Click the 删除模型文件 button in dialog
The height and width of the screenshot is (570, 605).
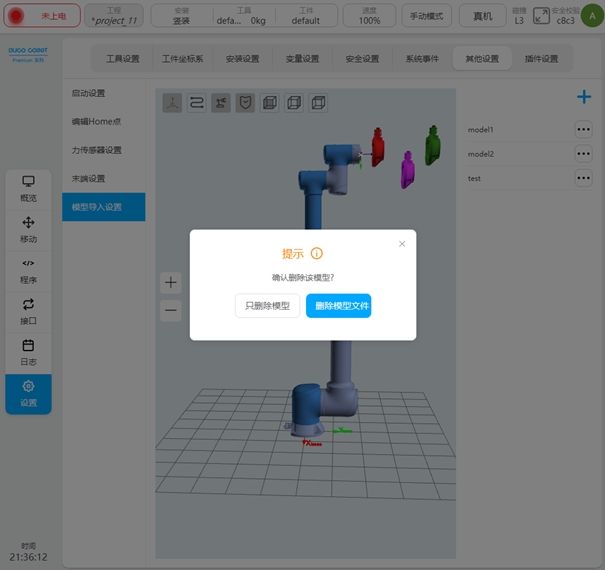[x=338, y=306]
